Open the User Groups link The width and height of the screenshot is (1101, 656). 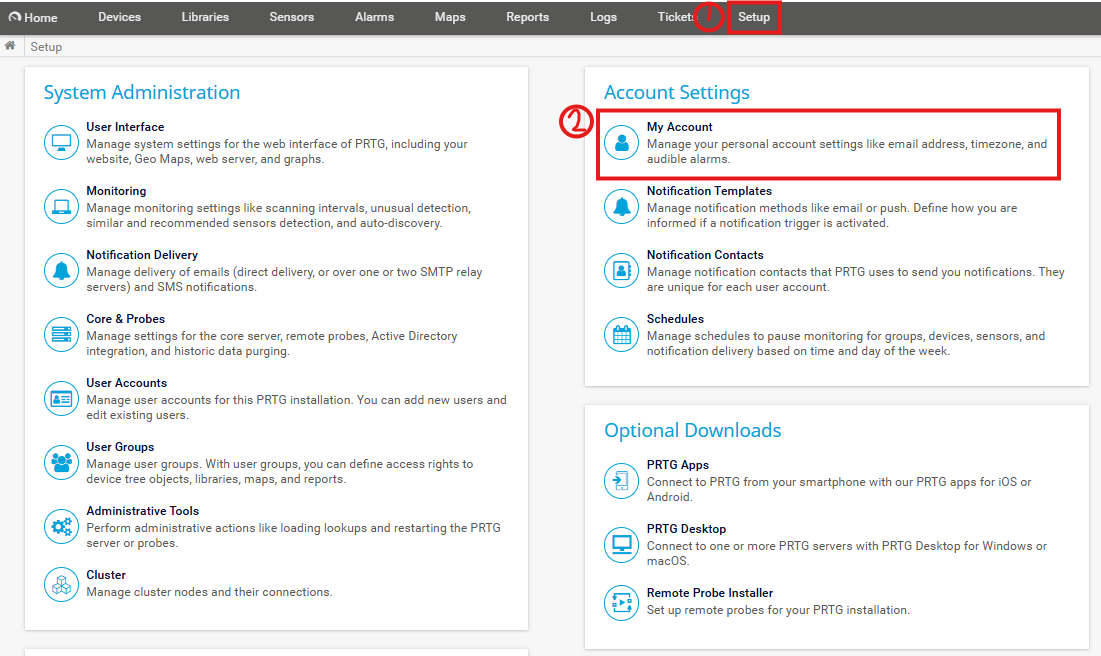coord(120,447)
